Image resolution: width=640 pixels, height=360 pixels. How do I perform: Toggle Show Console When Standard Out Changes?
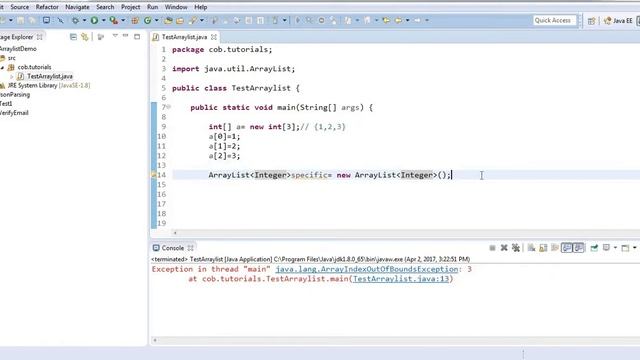567,248
